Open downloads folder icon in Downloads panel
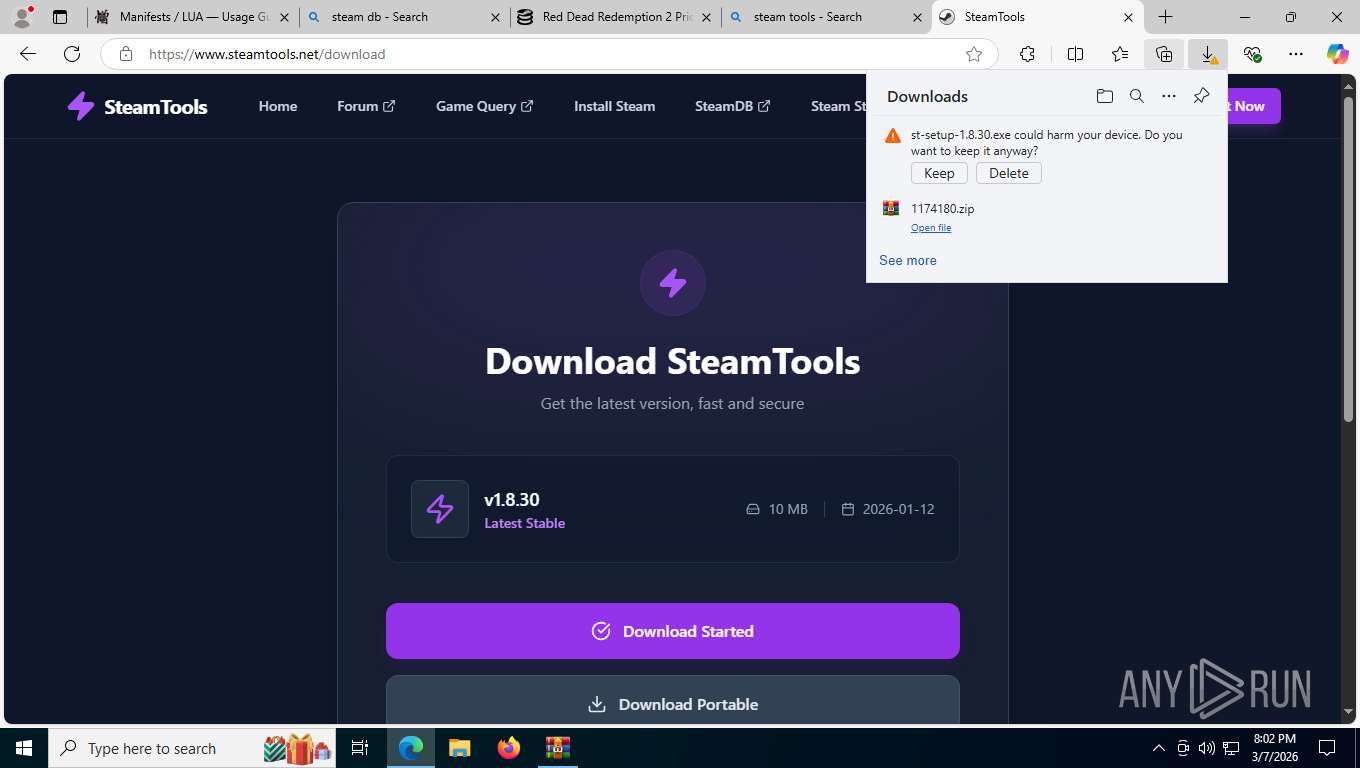This screenshot has height=768, width=1360. point(1104,96)
